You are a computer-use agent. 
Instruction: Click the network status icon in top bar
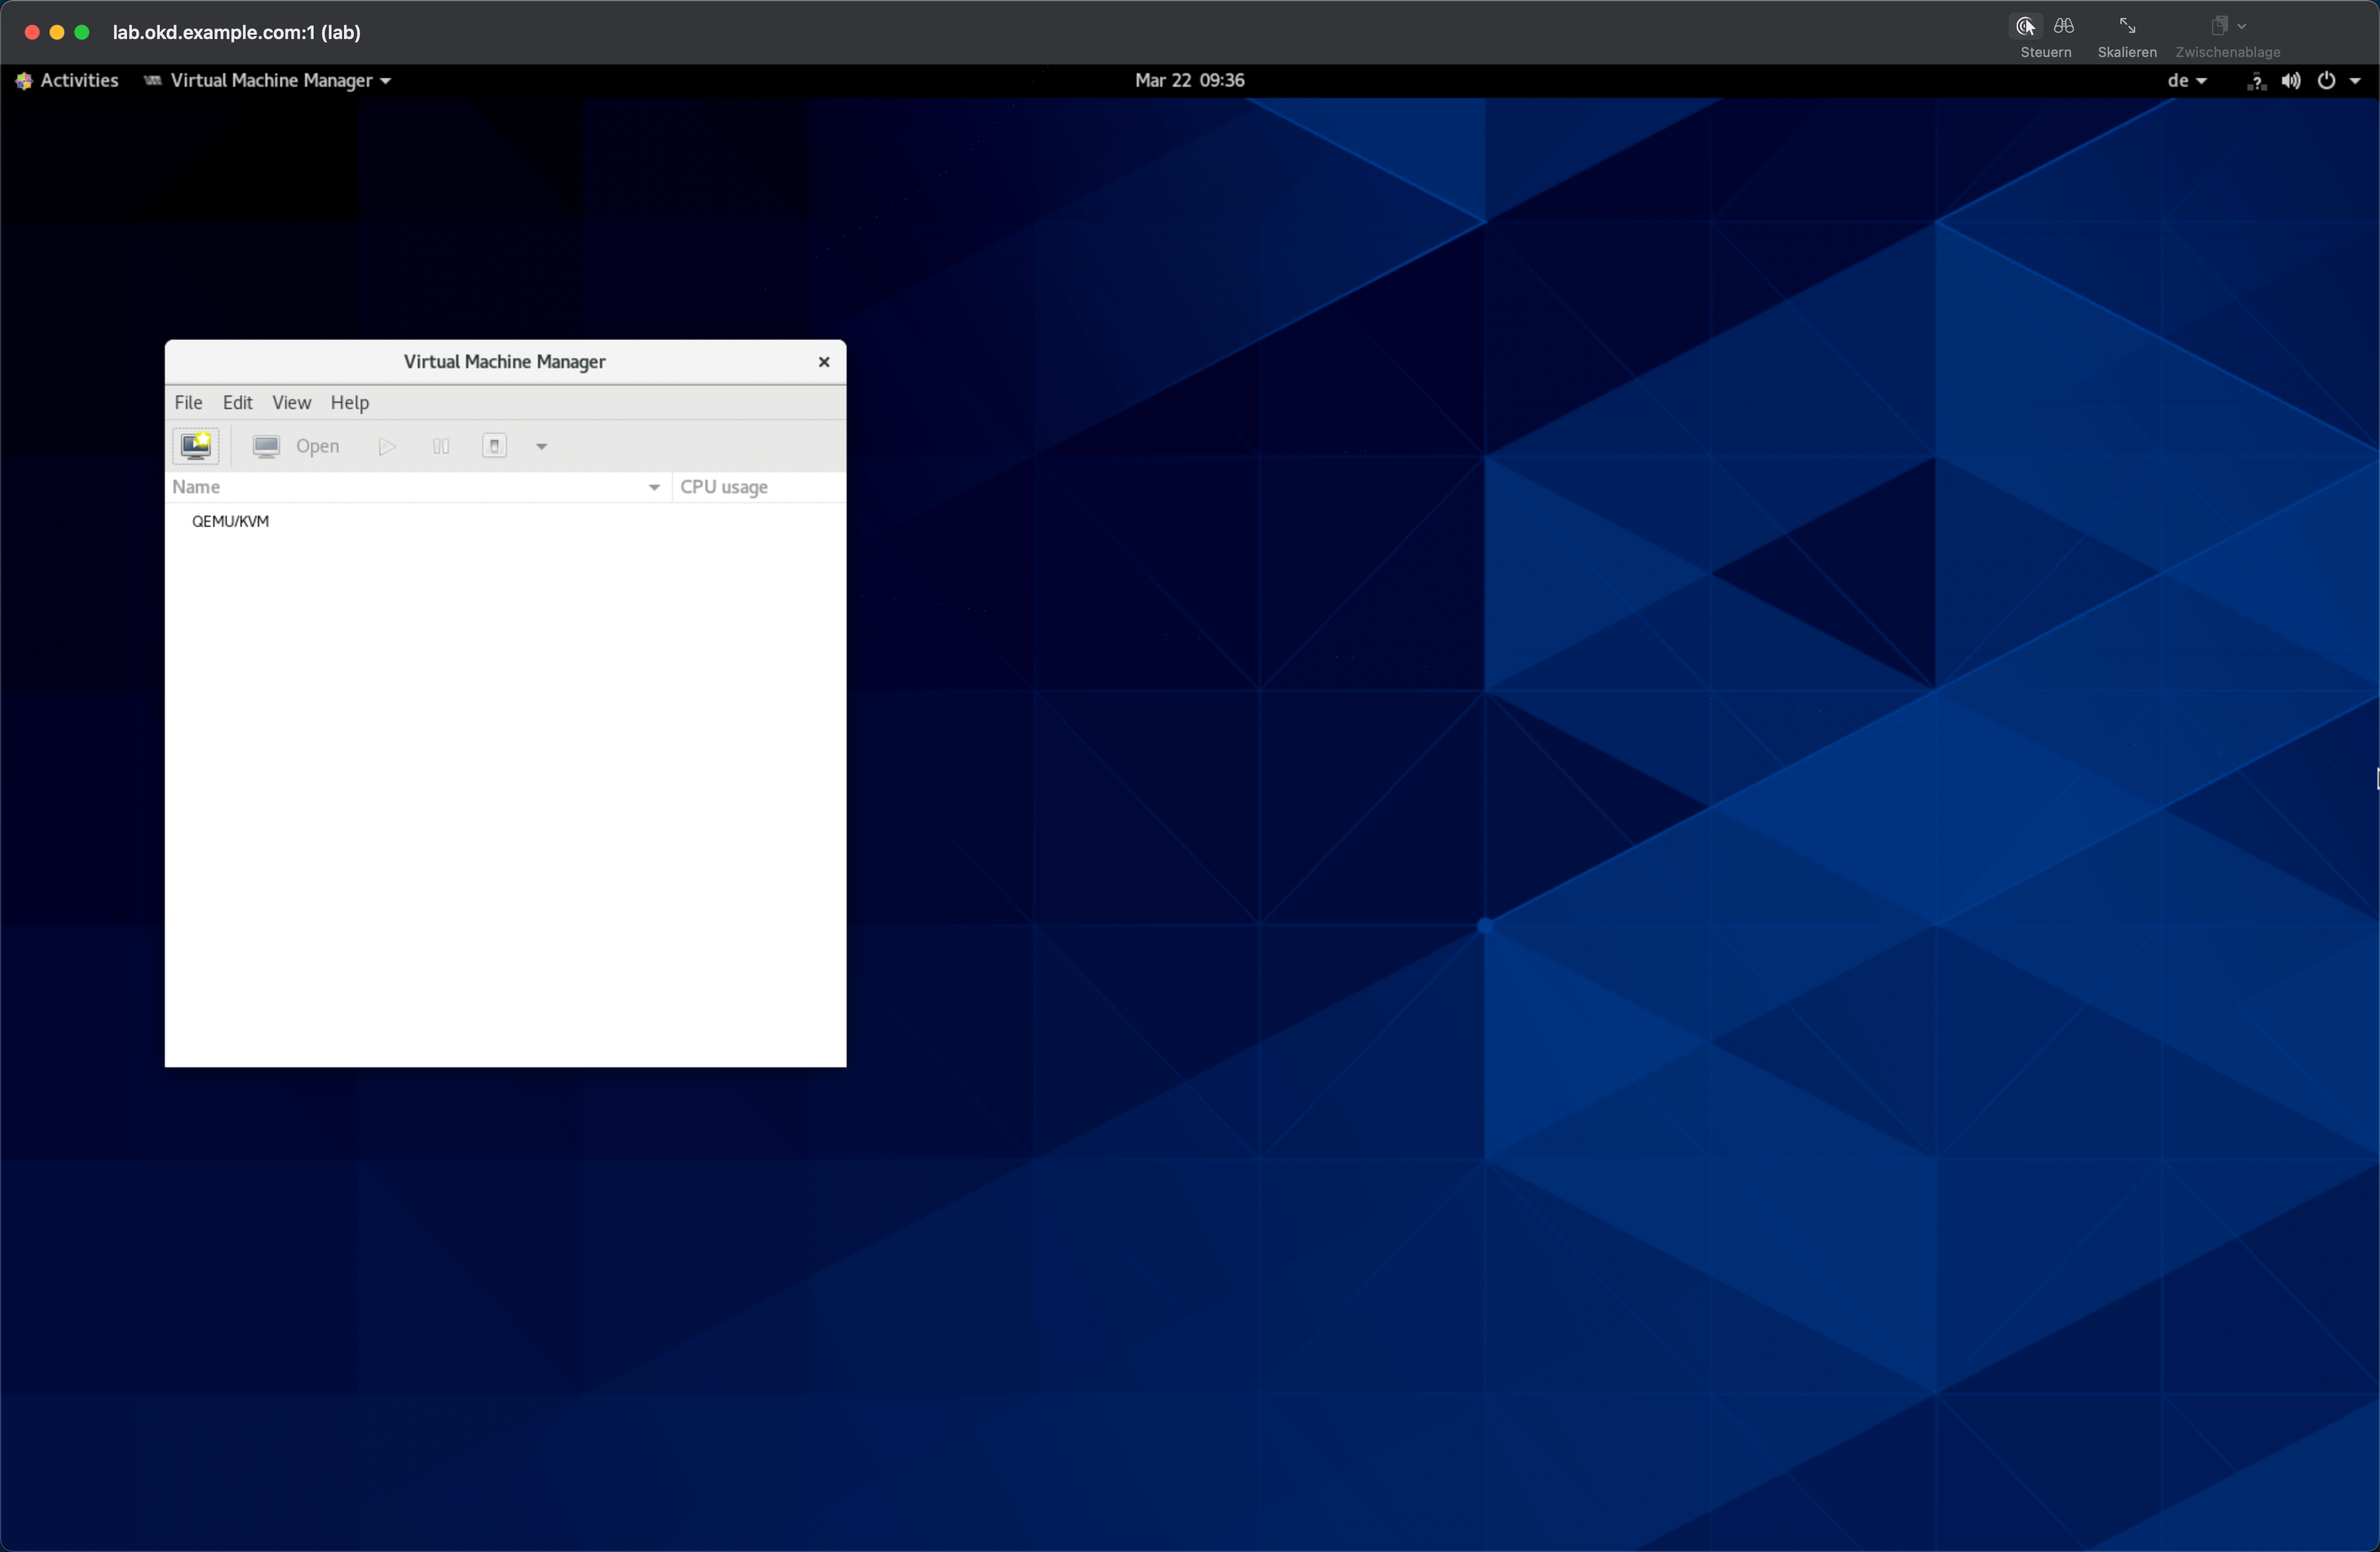point(2256,81)
